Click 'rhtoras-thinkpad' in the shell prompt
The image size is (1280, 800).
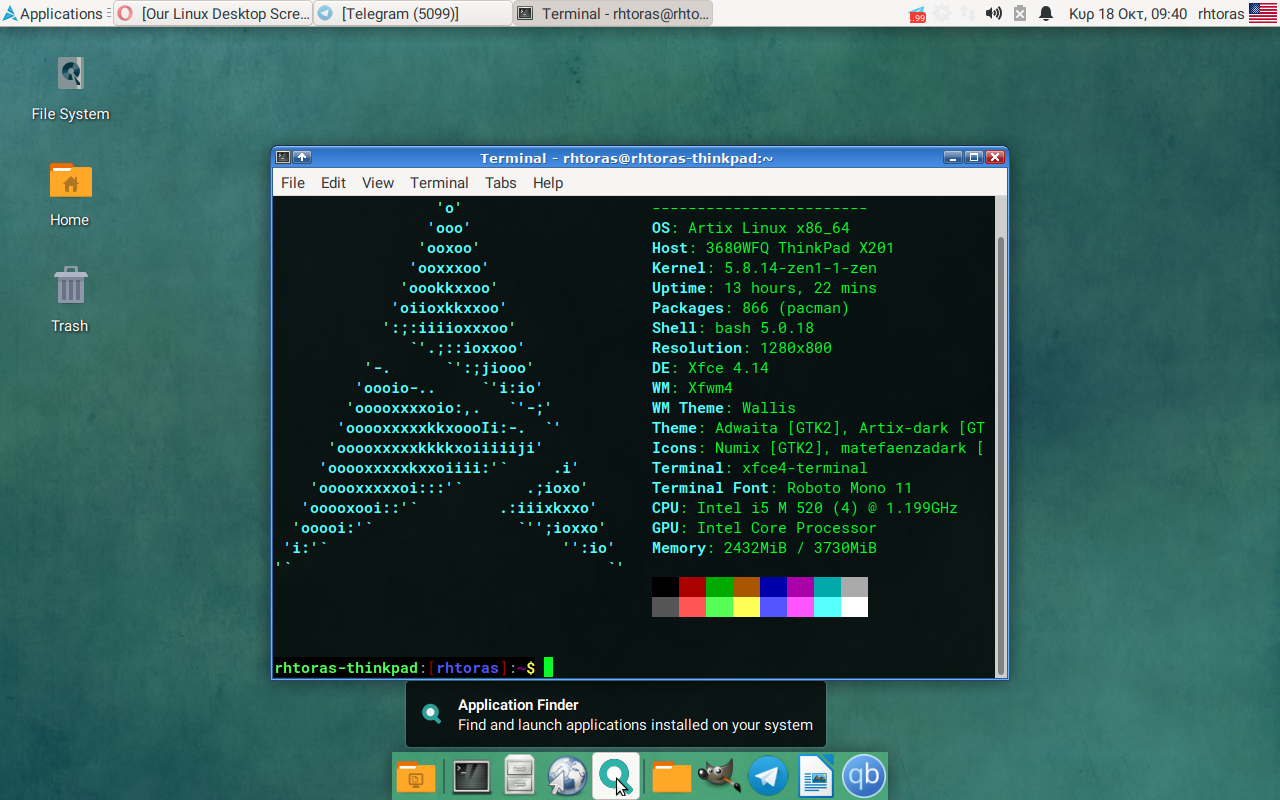tap(346, 667)
